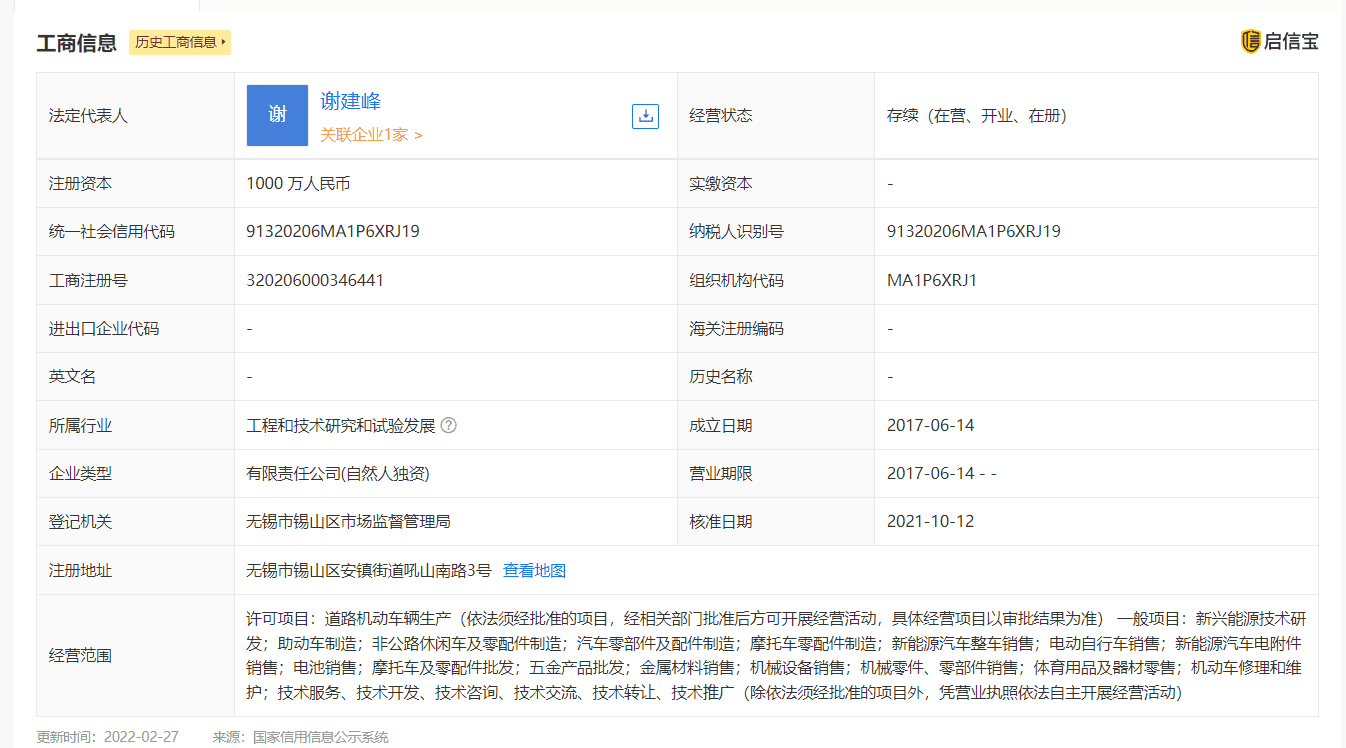The height and width of the screenshot is (748, 1346).
Task: Click the 注册地址 label
Action: click(80, 570)
